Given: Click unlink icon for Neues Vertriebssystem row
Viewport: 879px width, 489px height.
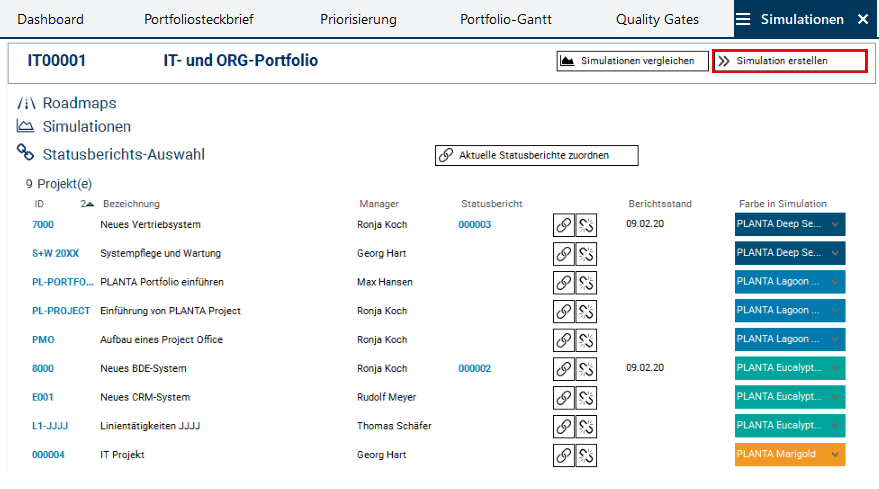Looking at the screenshot, I should click(x=587, y=225).
